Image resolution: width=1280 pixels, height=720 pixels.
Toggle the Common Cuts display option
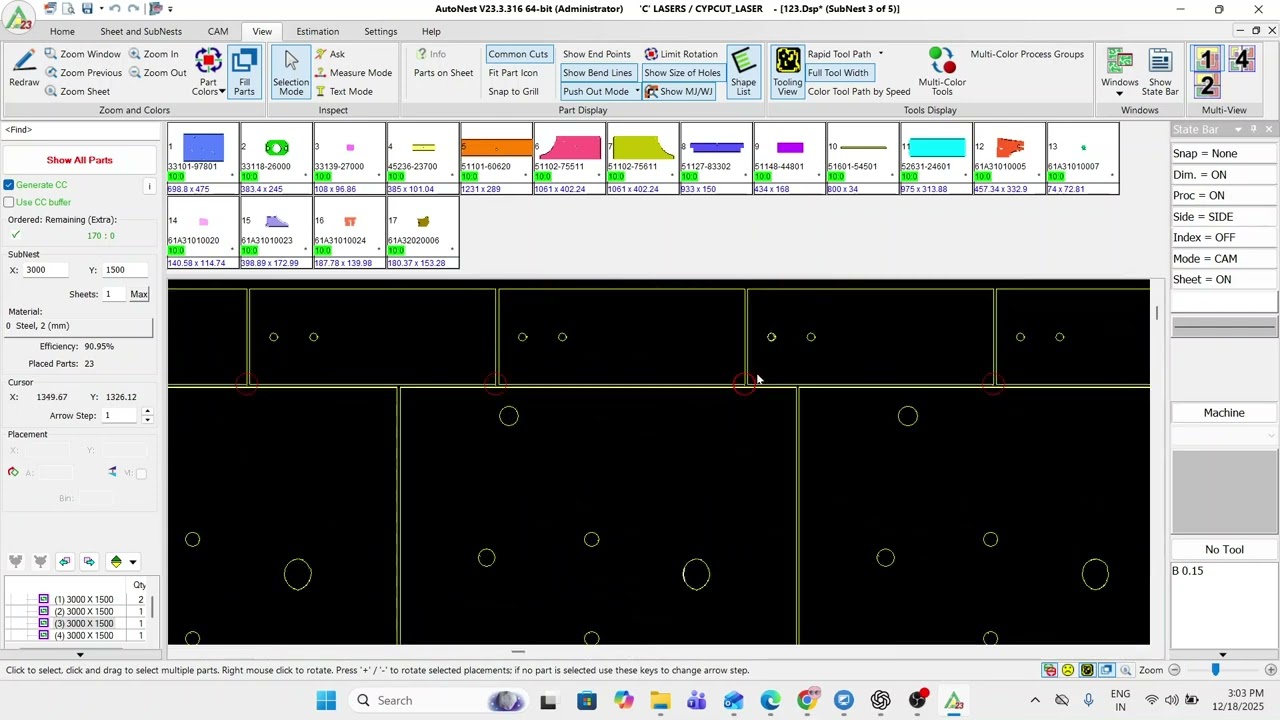click(518, 54)
